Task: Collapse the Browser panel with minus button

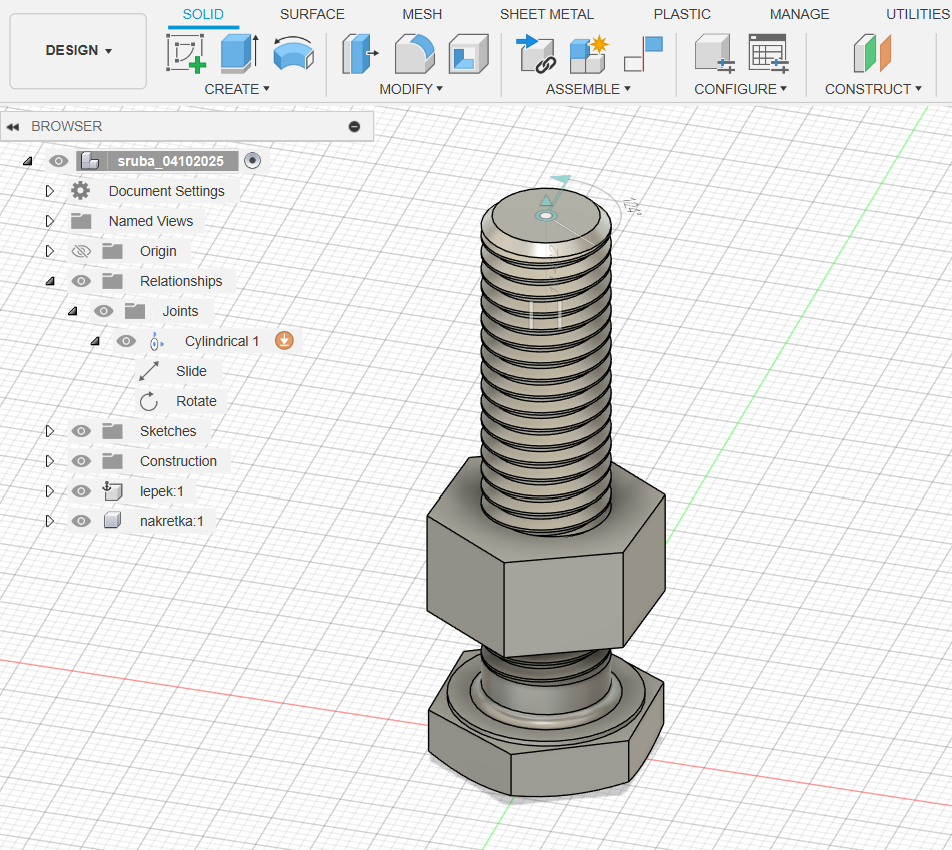Action: pos(354,127)
